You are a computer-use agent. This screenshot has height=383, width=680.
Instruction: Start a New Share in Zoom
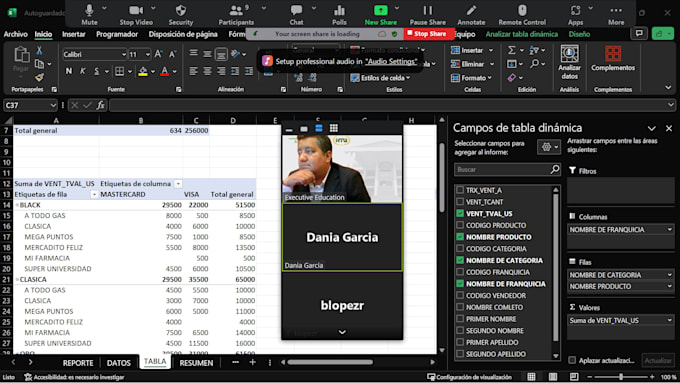click(380, 15)
